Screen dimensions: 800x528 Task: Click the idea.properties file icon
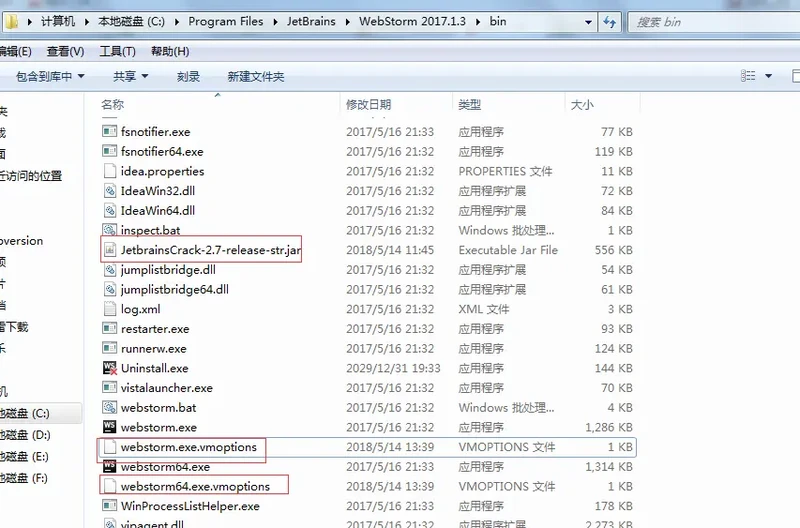(110, 171)
